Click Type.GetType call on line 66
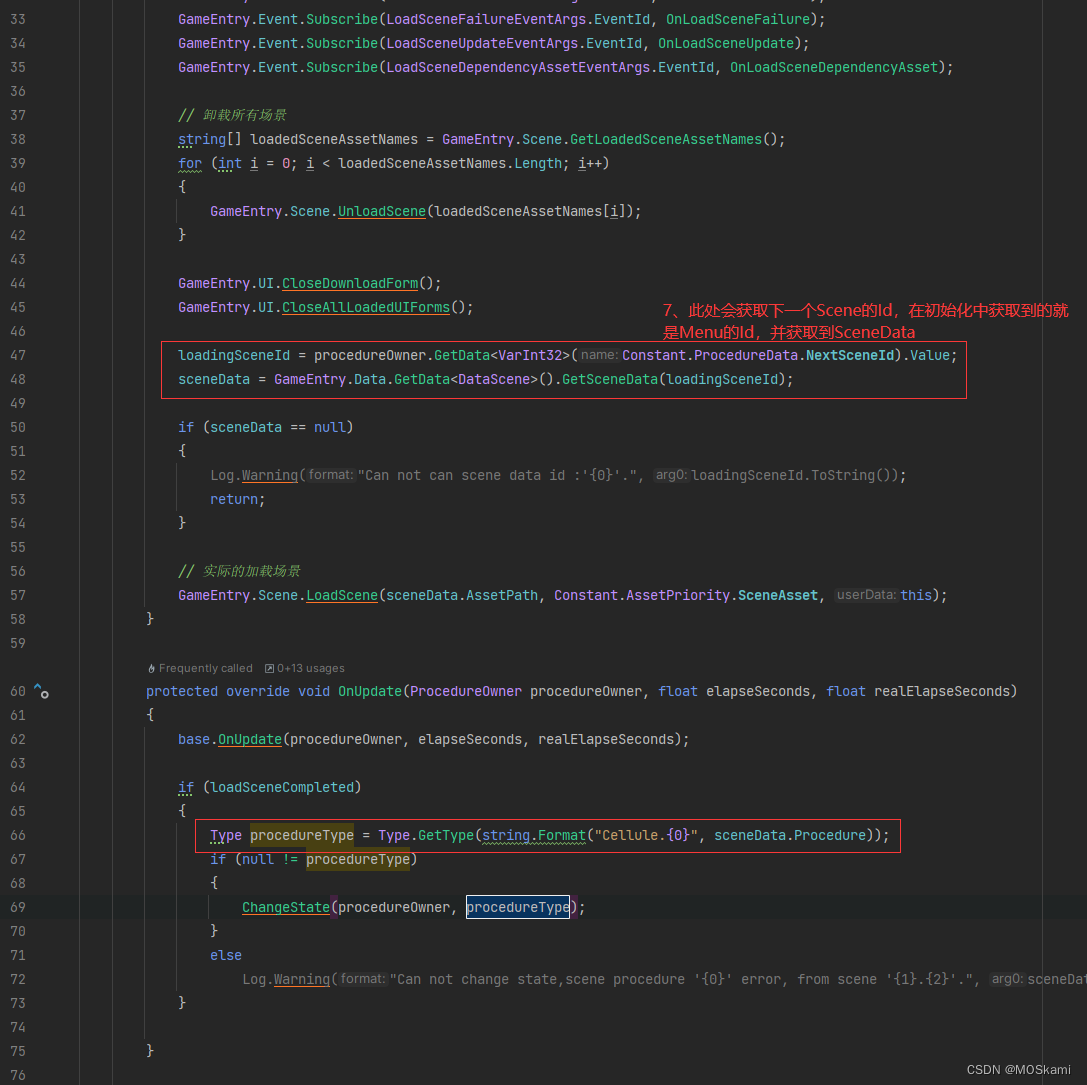Image resolution: width=1087 pixels, height=1085 pixels. click(426, 835)
